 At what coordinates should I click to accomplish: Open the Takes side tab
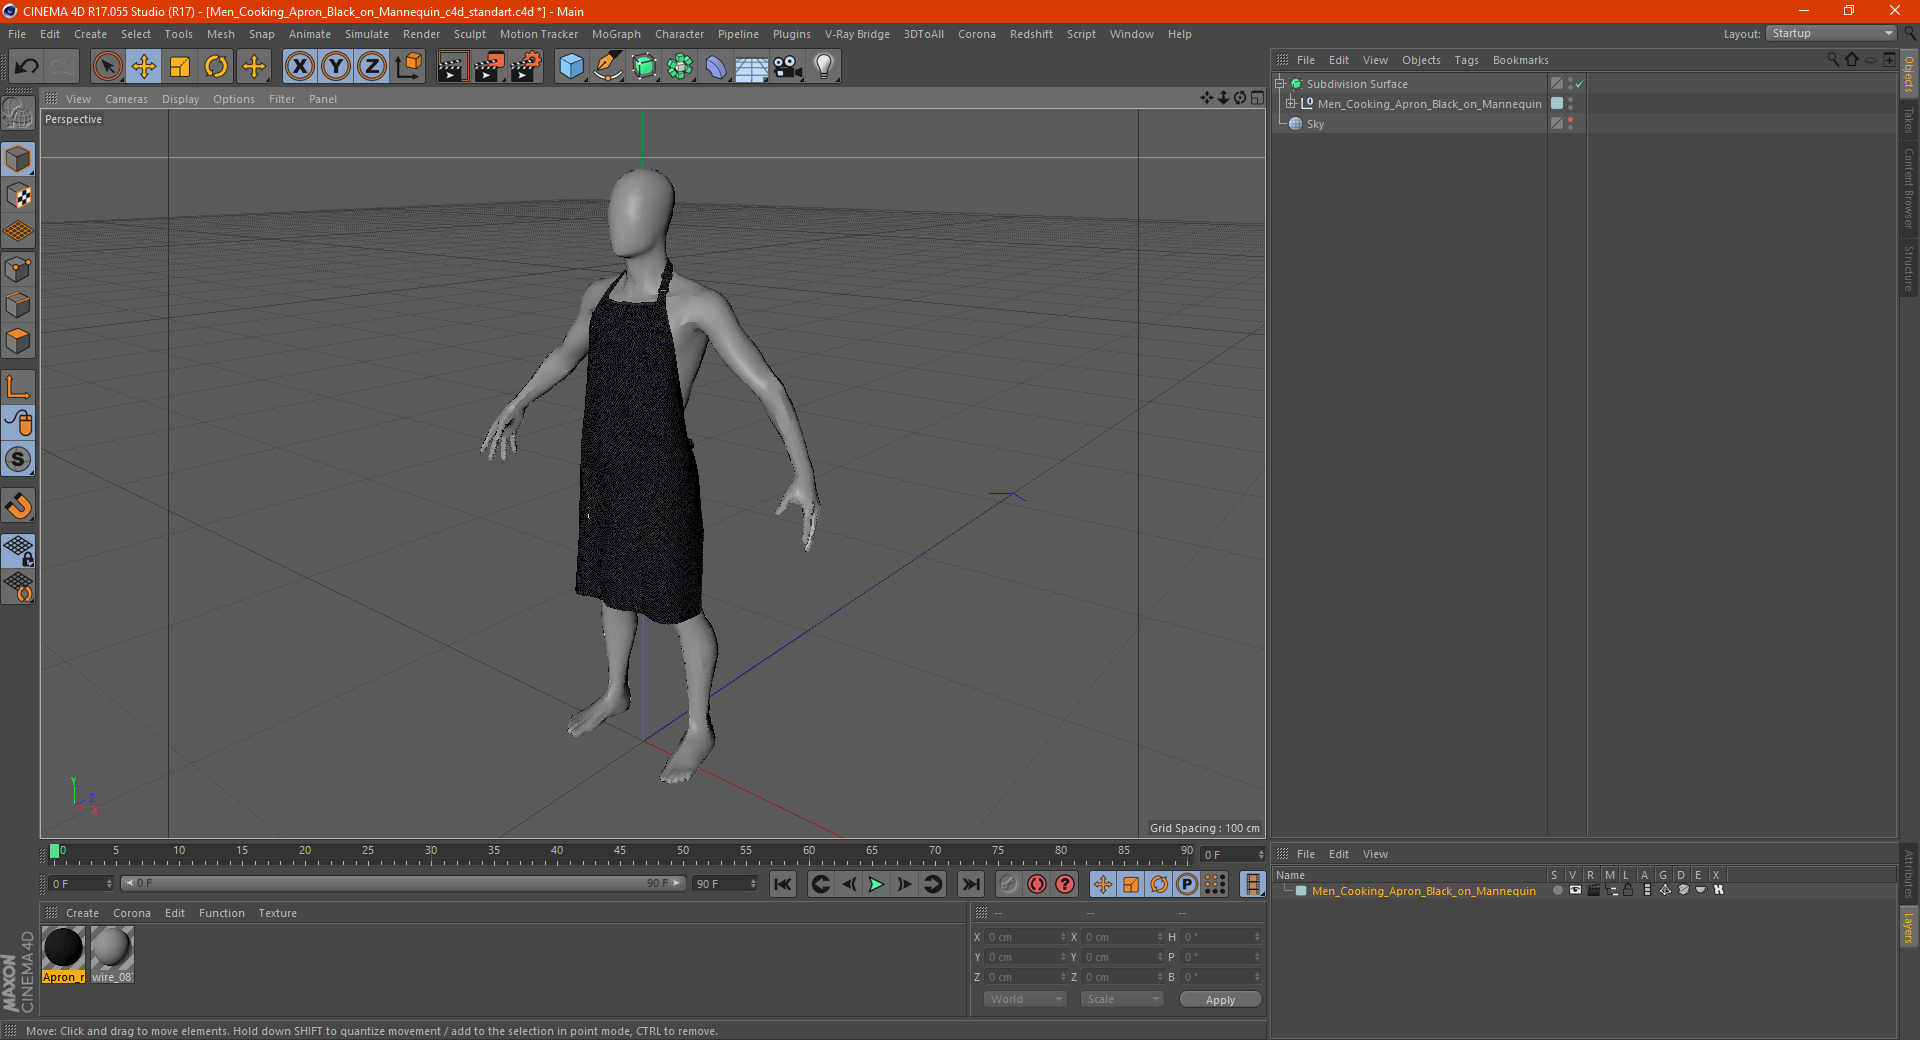coord(1908,120)
